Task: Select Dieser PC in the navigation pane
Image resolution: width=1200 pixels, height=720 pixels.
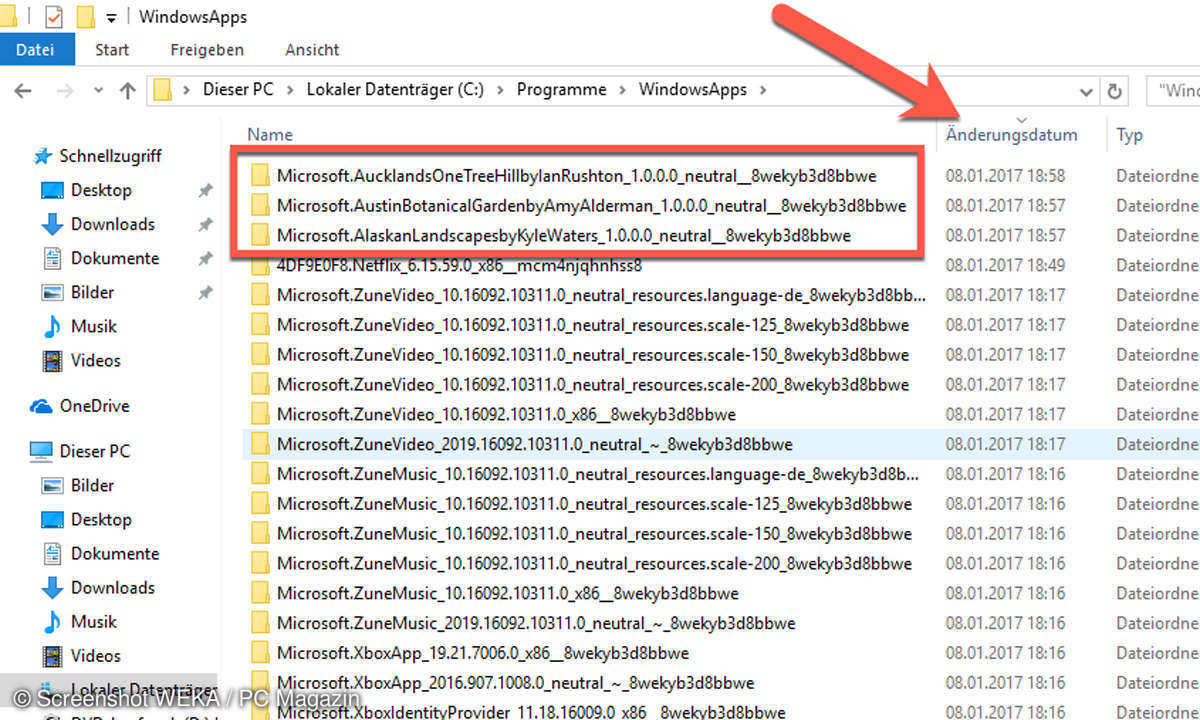Action: 94,451
